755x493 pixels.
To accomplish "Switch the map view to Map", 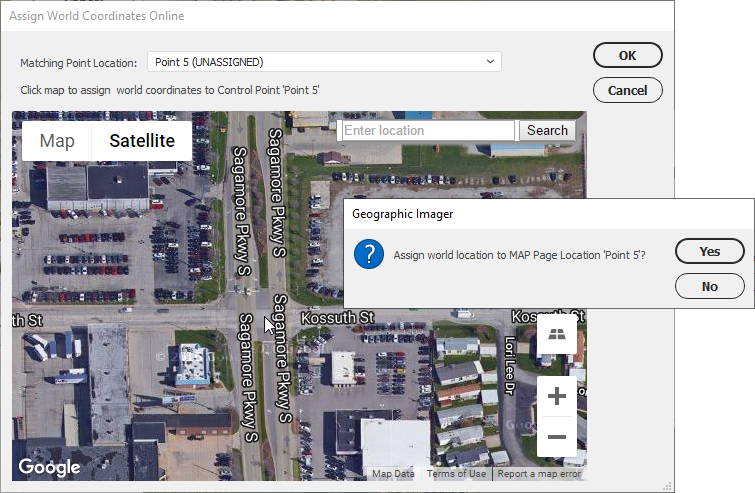I will pos(57,141).
